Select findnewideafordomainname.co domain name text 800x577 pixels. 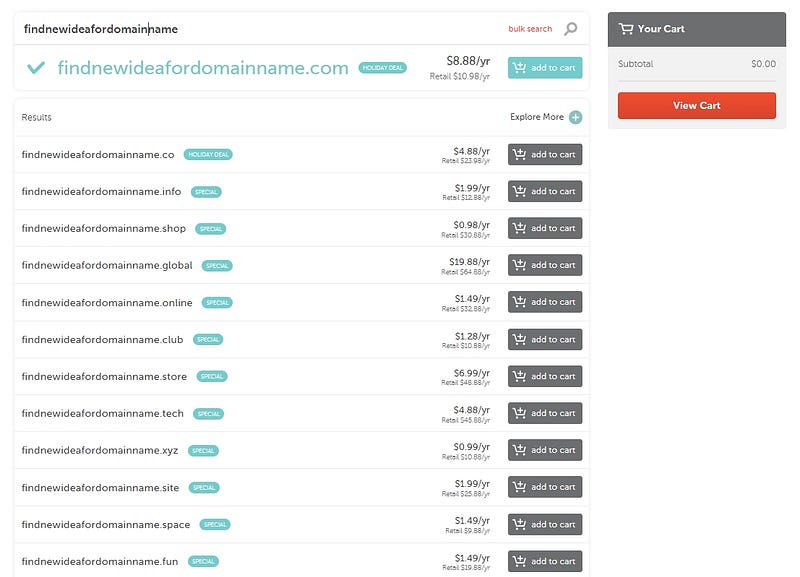point(98,155)
